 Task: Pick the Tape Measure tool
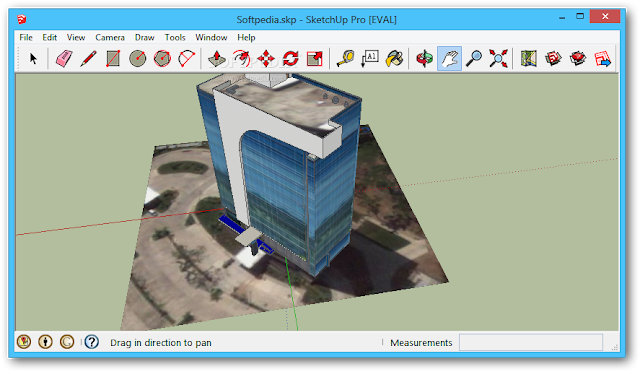(346, 59)
